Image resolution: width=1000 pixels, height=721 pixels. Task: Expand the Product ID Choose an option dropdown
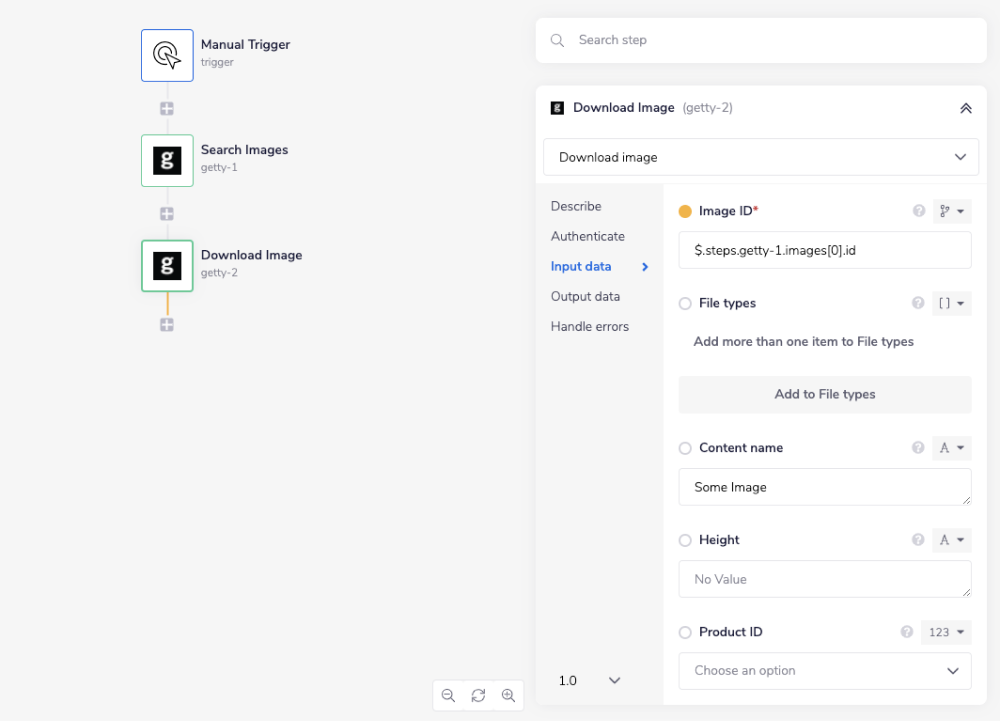(x=824, y=671)
